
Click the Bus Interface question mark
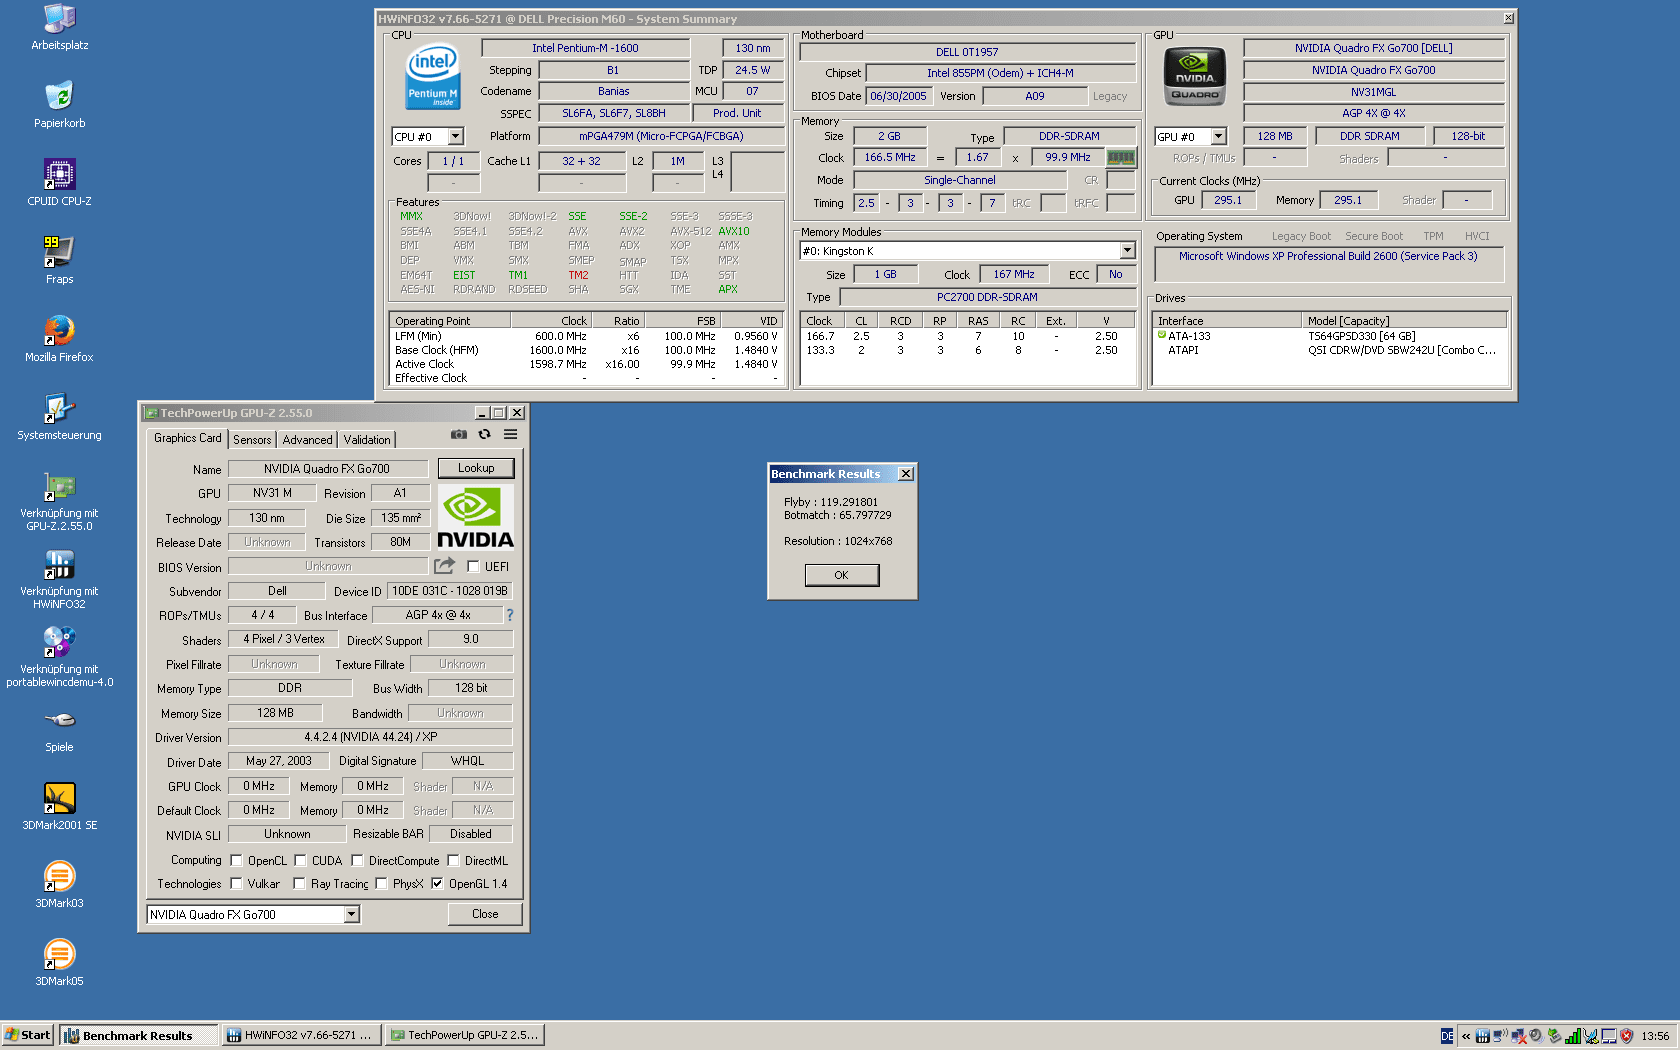click(x=510, y=615)
